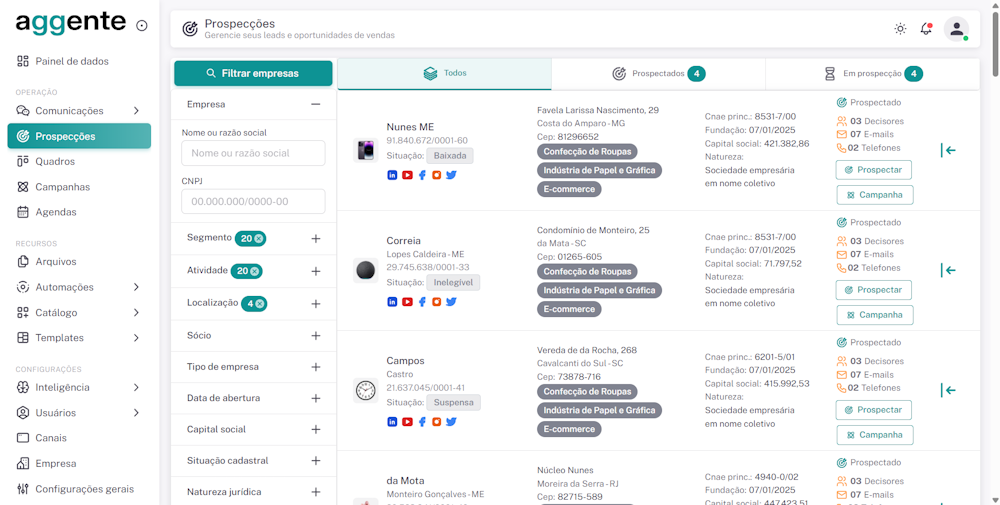Open Instagram icon for Nunes ME
The image size is (1000, 505).
tap(436, 175)
